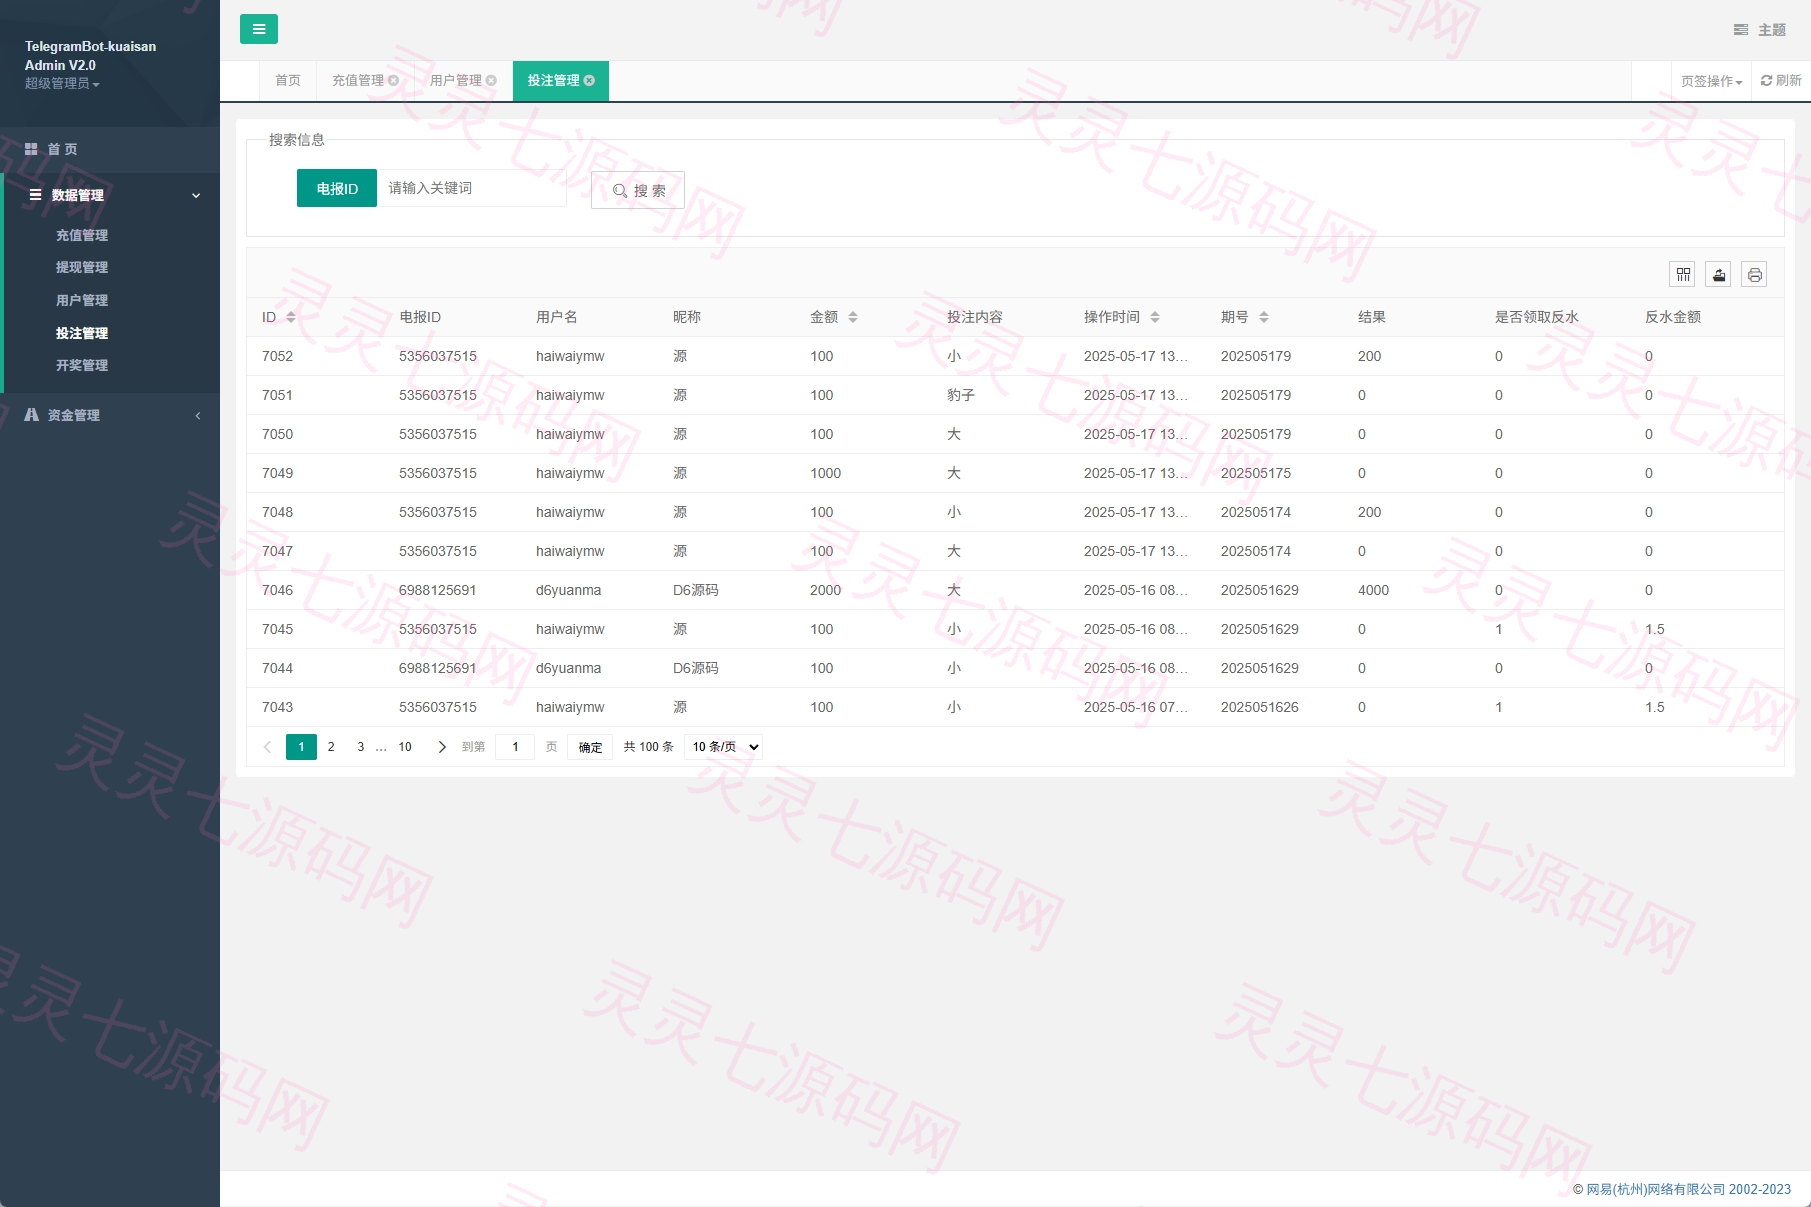Go to page 3
Viewport: 1811px width, 1207px height.
(361, 747)
